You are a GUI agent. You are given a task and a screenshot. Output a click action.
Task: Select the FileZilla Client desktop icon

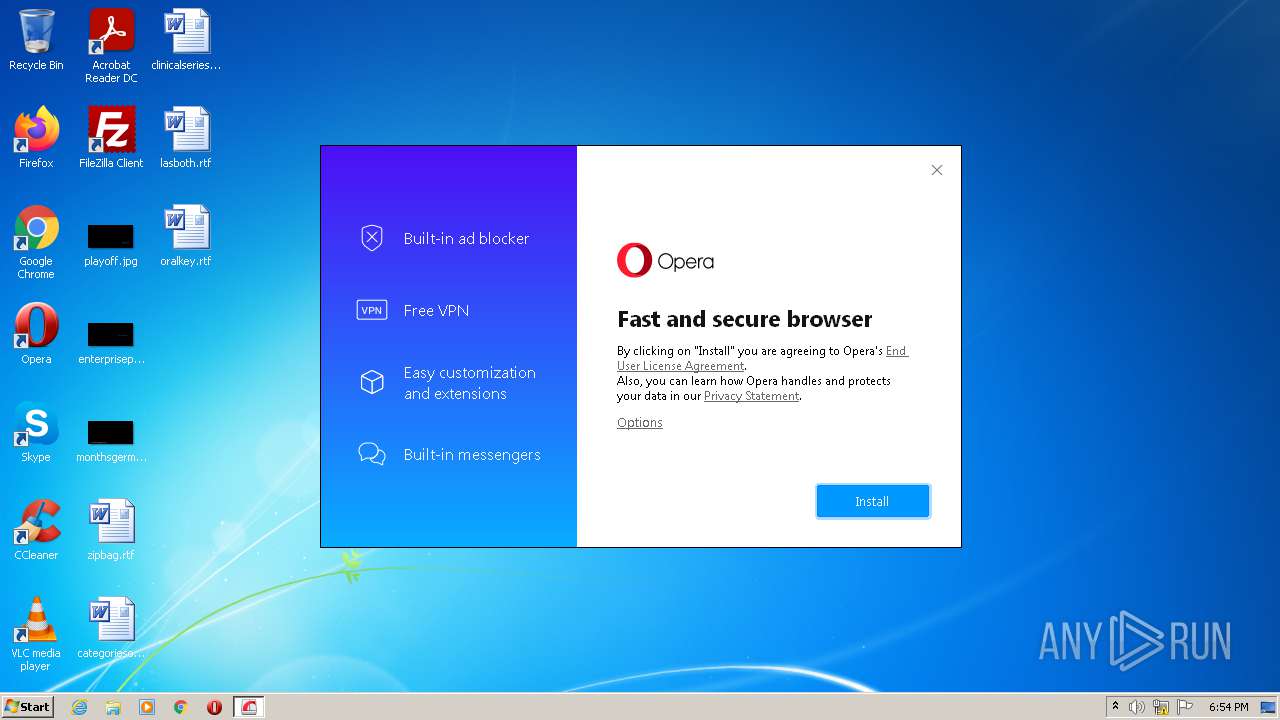tap(111, 138)
